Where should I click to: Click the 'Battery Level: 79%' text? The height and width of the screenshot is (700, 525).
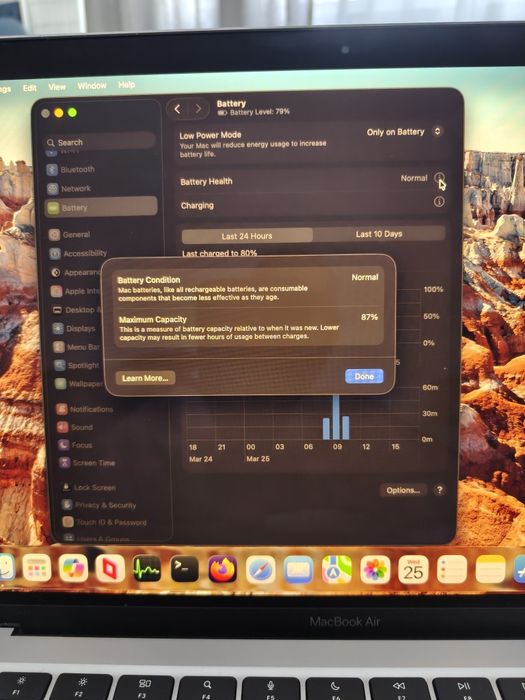click(x=260, y=112)
